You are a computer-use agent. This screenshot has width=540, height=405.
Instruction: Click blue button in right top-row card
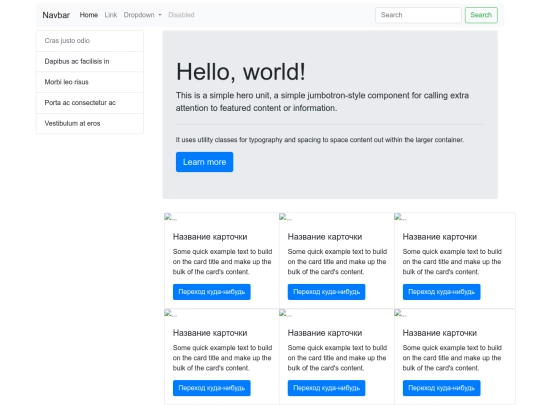click(442, 292)
